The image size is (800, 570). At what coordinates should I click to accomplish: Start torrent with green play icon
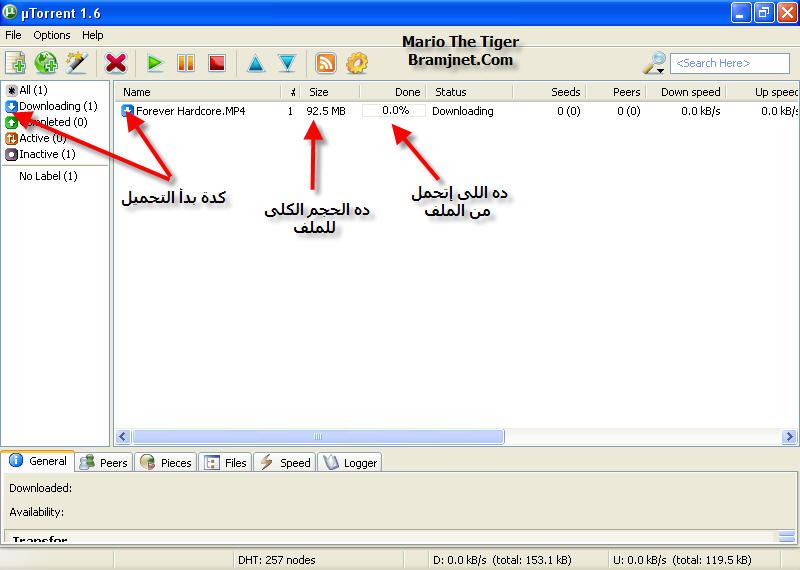pos(155,63)
